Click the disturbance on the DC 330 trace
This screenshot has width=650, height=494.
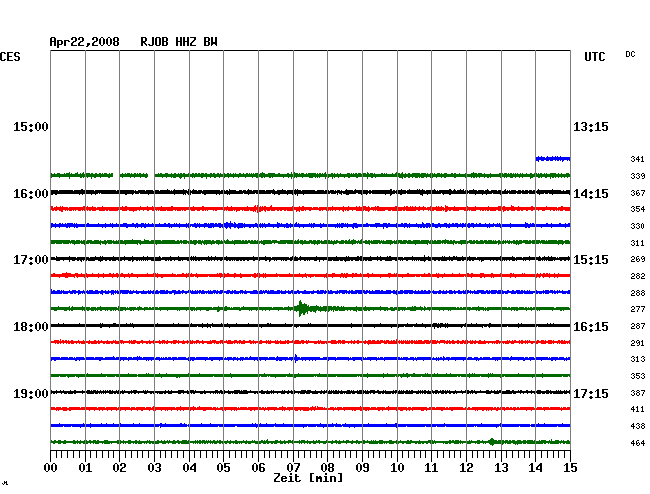pyautogui.click(x=233, y=225)
